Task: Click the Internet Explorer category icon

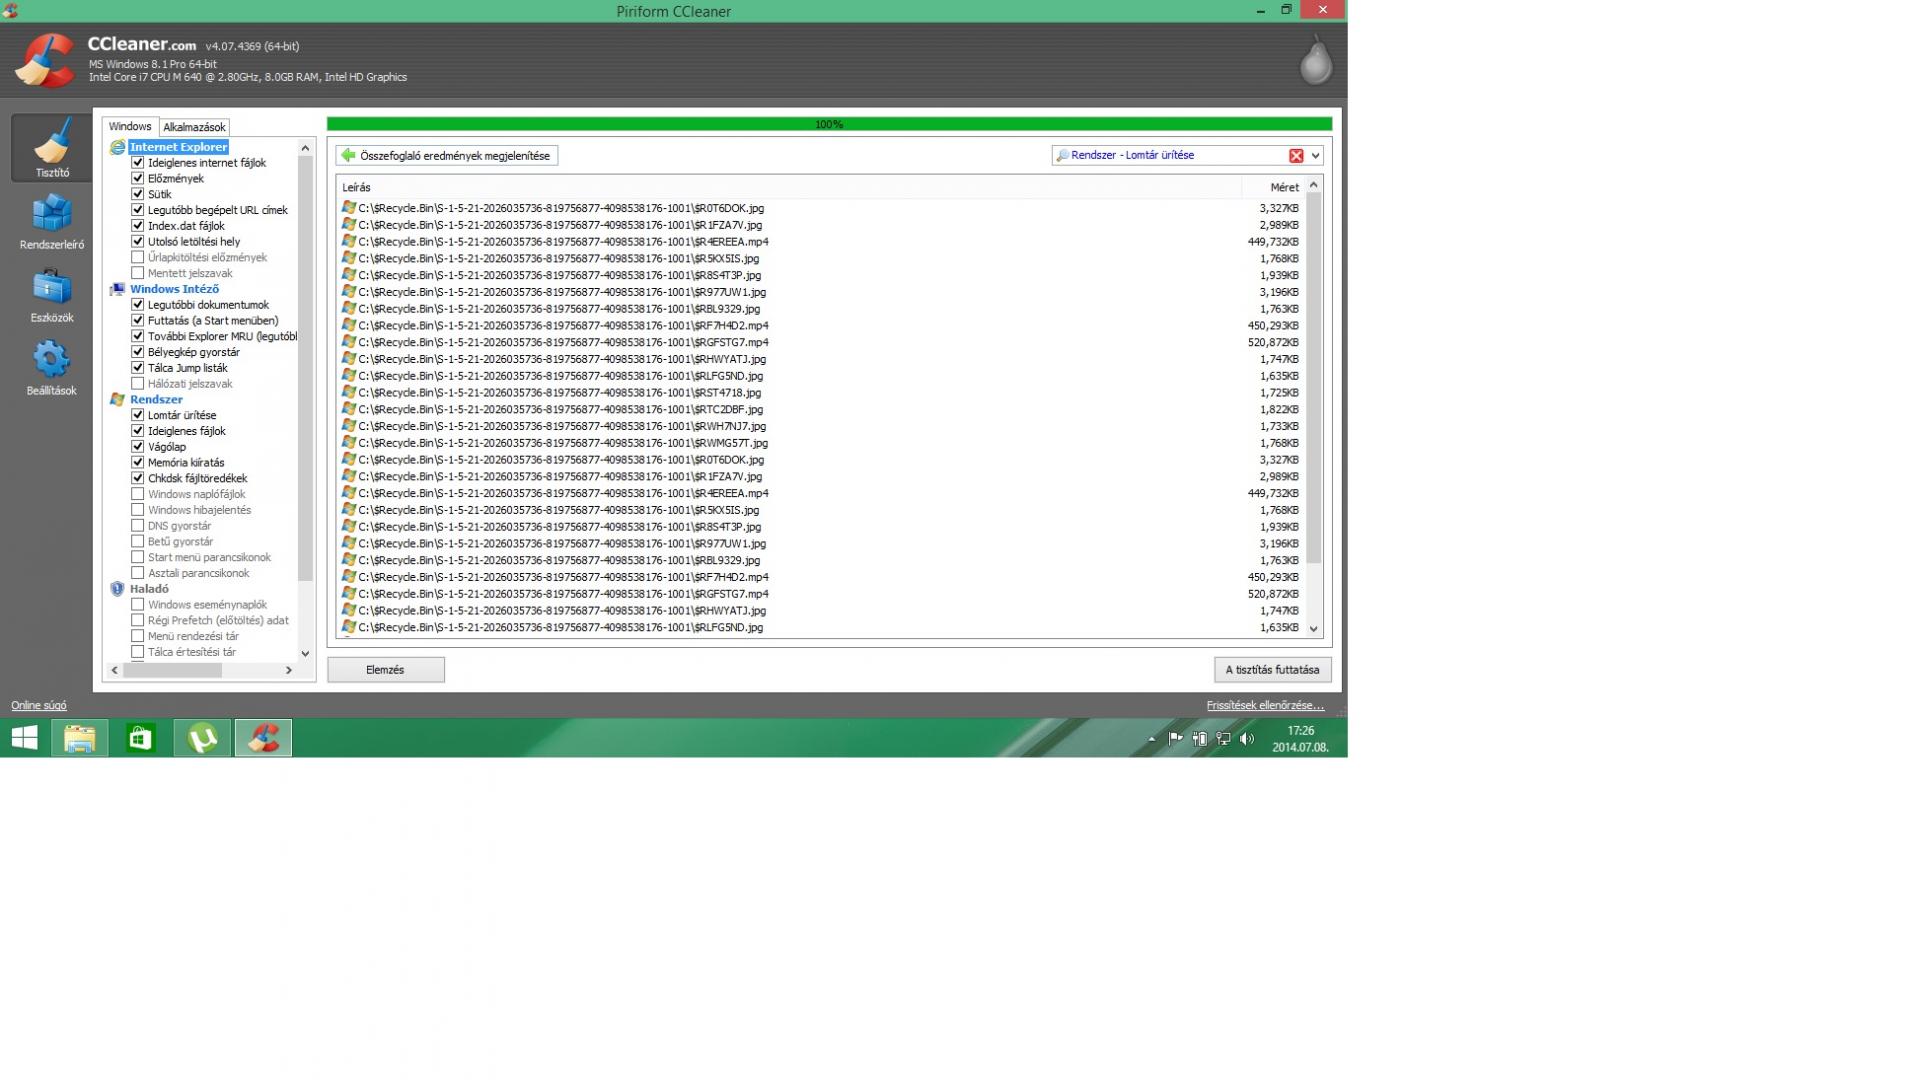Action: [117, 147]
